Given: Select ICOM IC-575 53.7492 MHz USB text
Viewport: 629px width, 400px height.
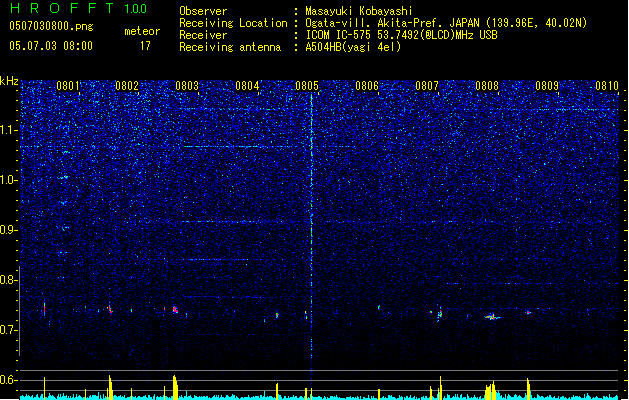Looking at the screenshot, I should 402,35.
